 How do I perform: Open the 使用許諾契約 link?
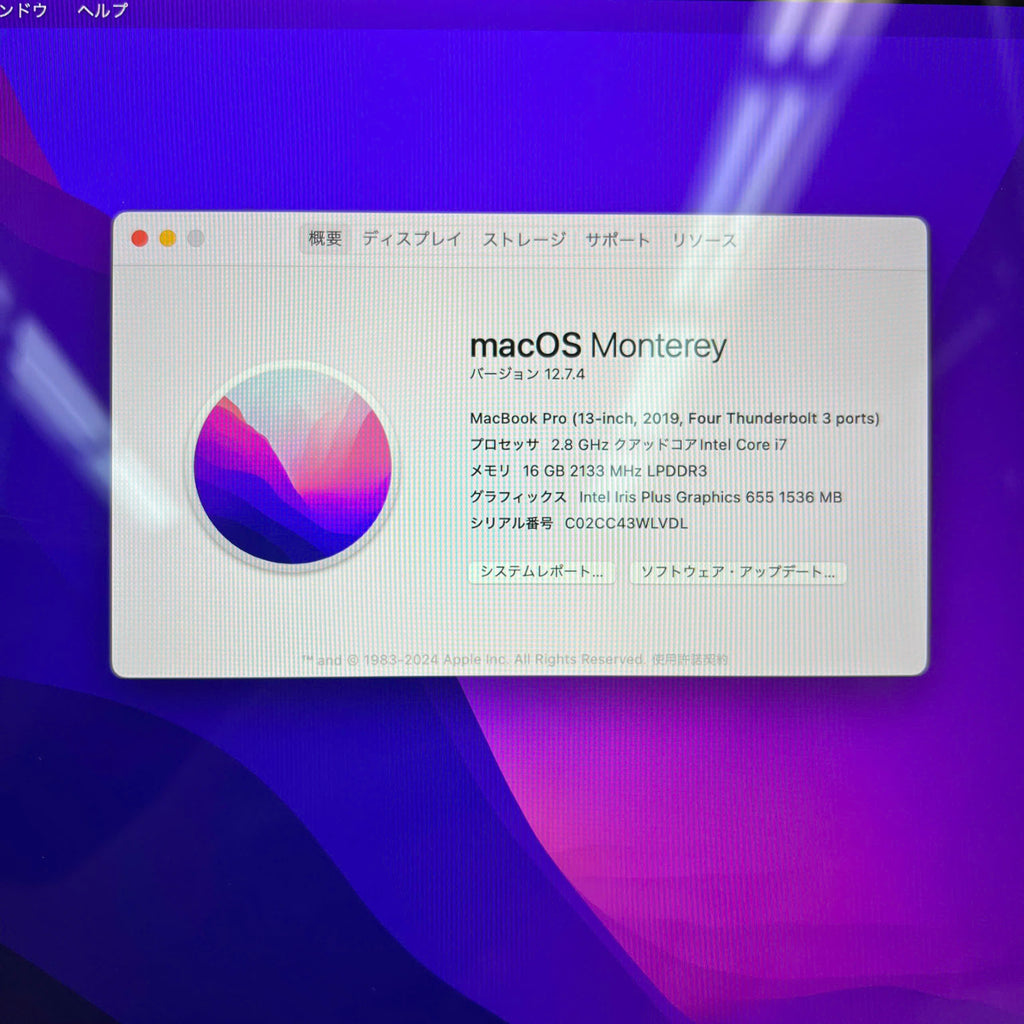click(x=690, y=660)
